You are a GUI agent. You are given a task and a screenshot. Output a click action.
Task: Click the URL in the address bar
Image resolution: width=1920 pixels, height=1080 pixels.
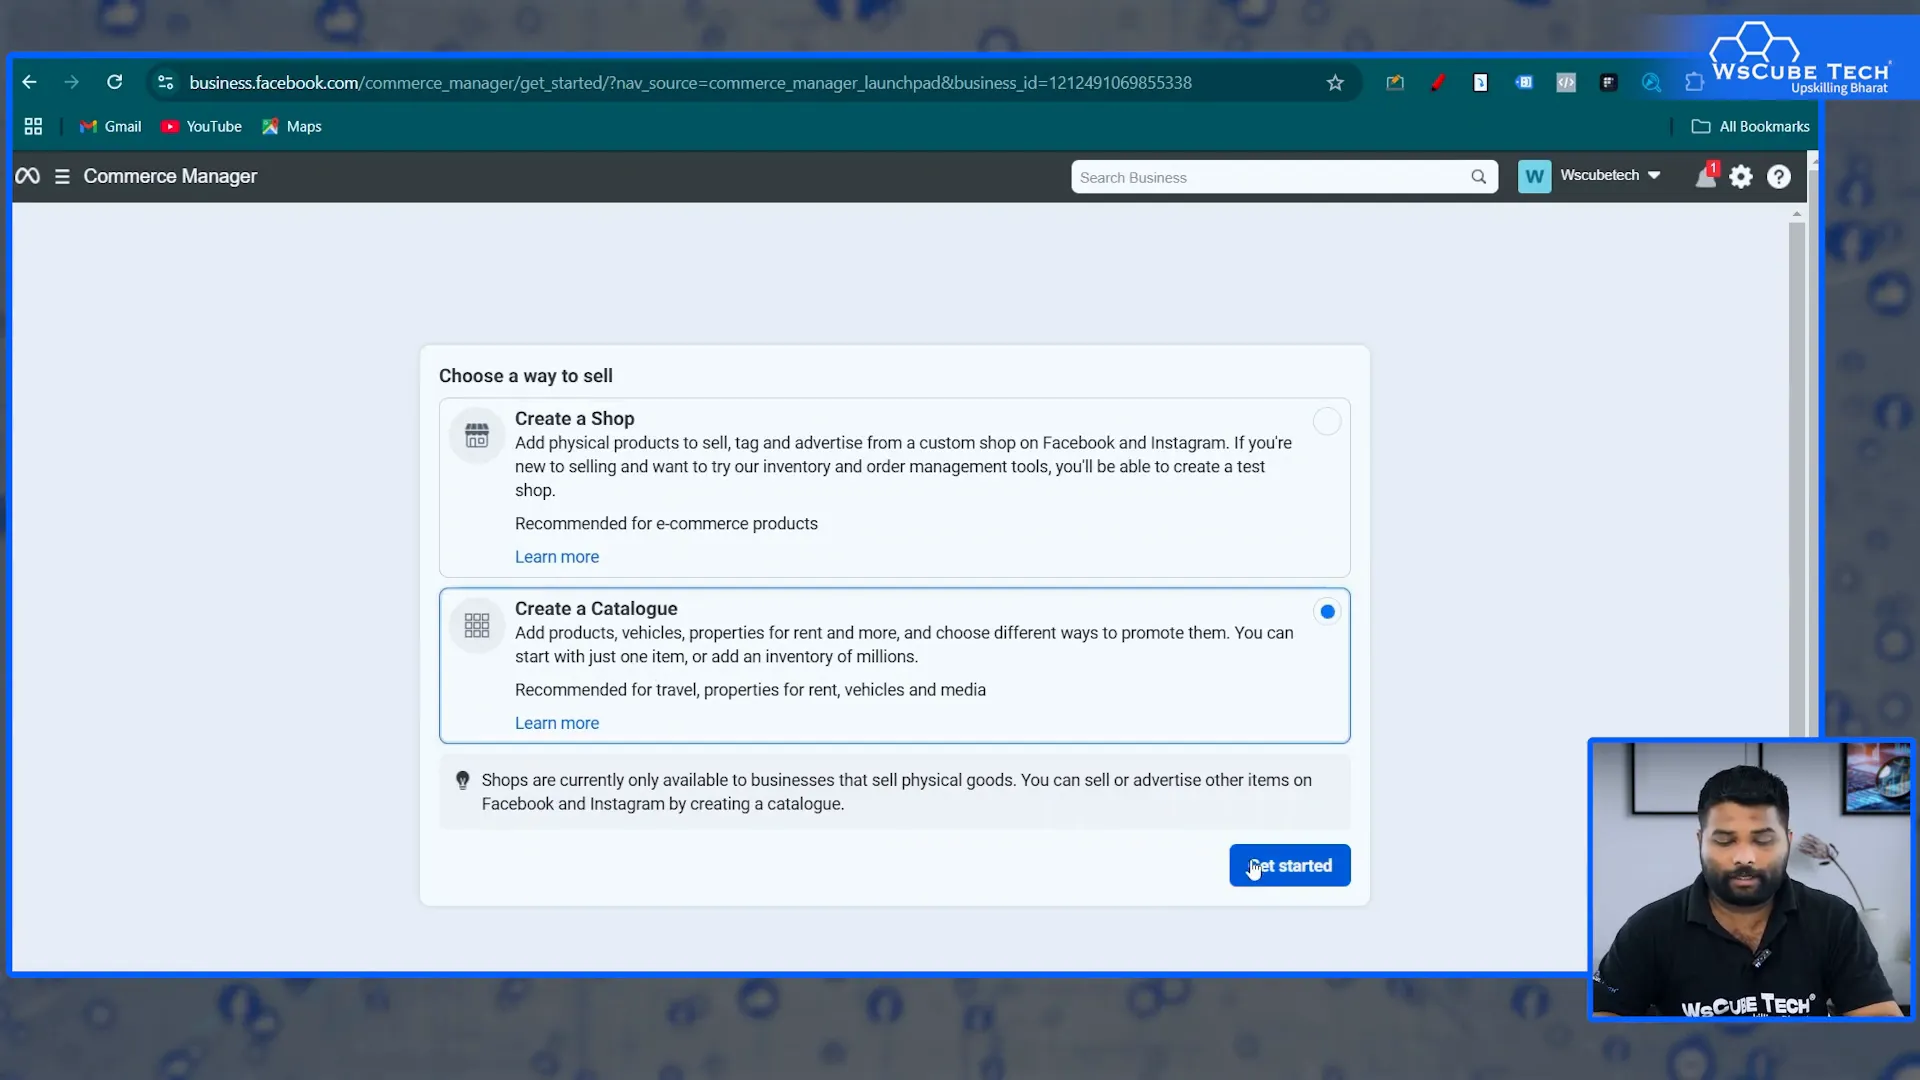coord(690,83)
